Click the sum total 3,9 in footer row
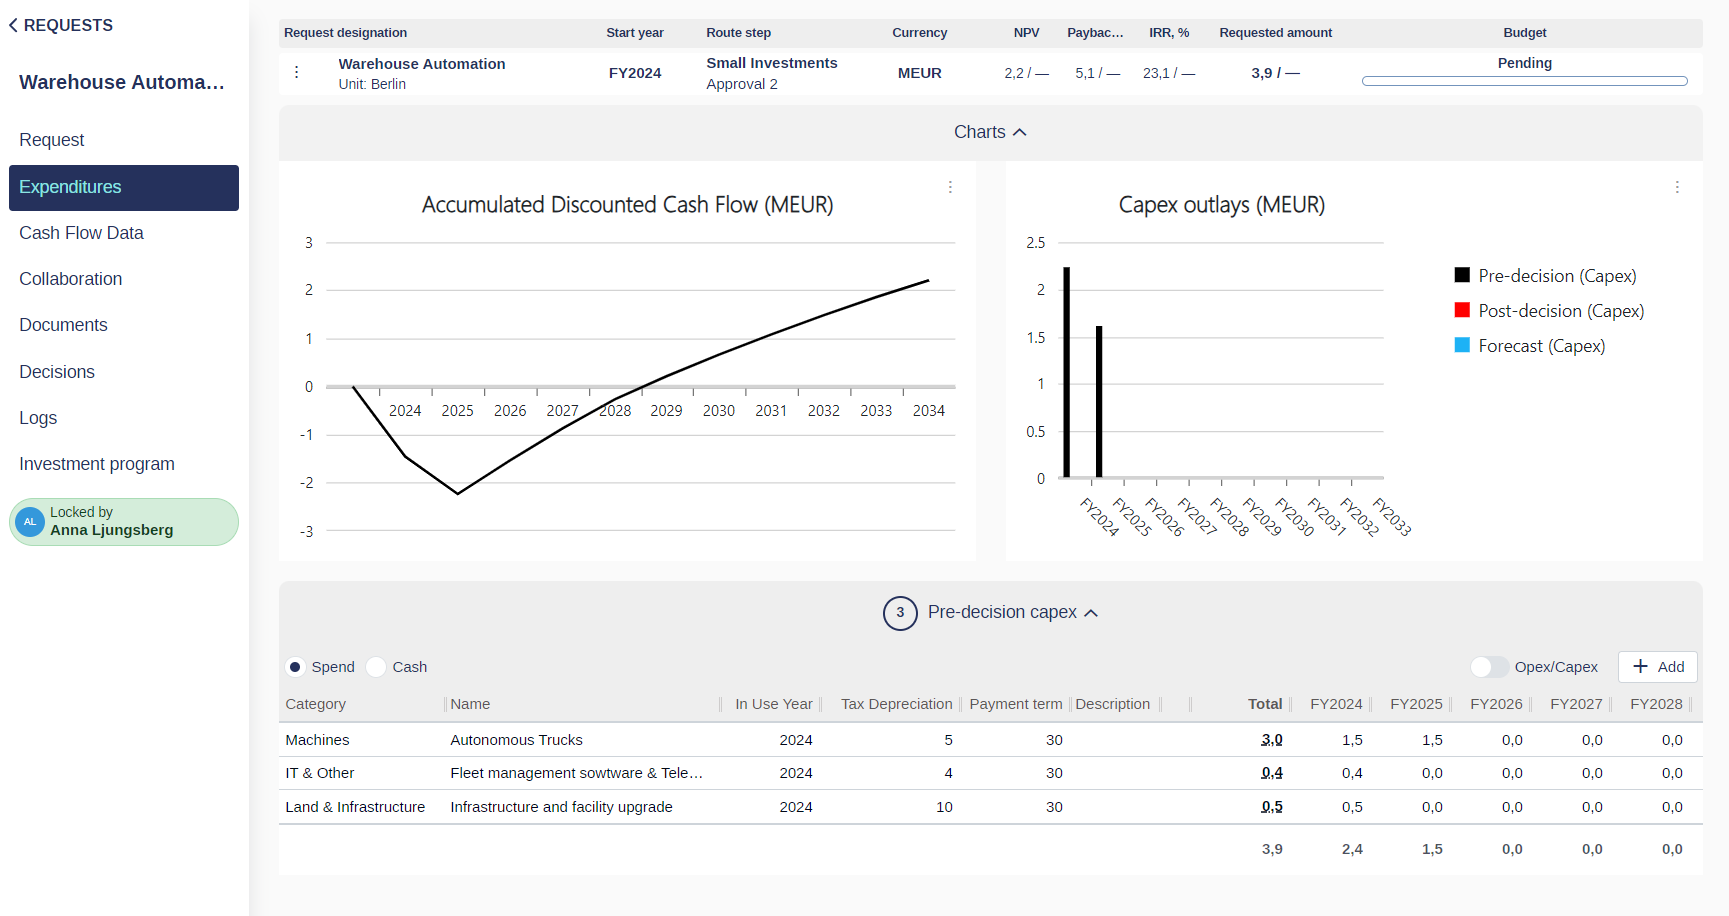Image resolution: width=1729 pixels, height=916 pixels. pos(1272,849)
